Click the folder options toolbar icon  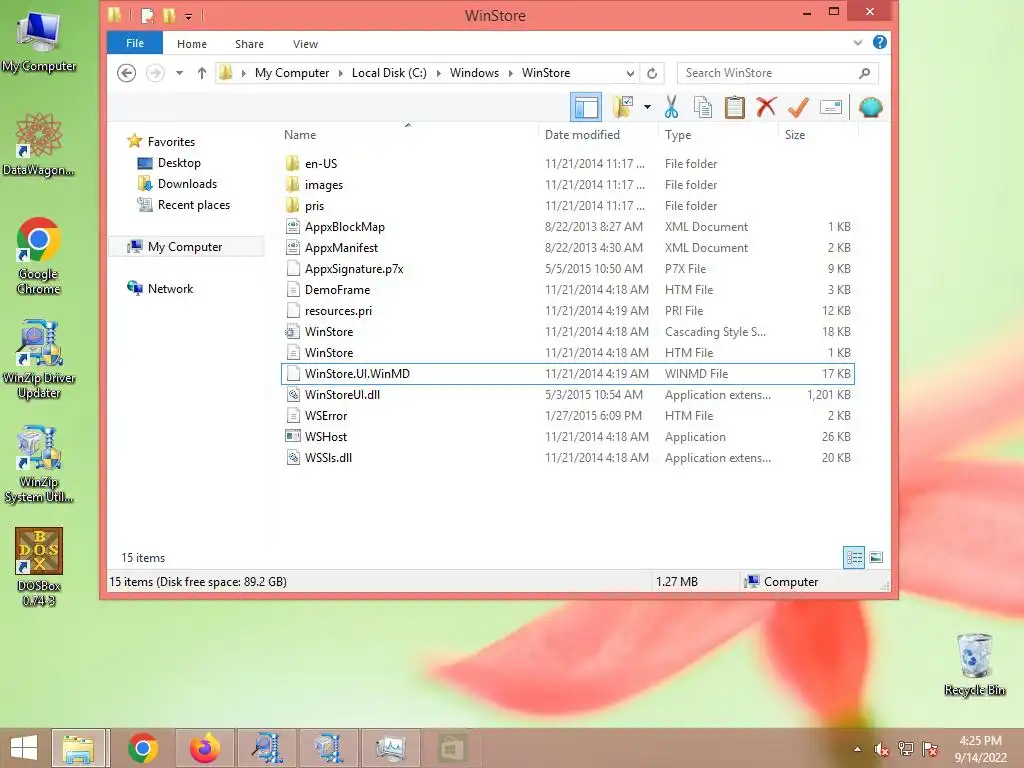(623, 107)
